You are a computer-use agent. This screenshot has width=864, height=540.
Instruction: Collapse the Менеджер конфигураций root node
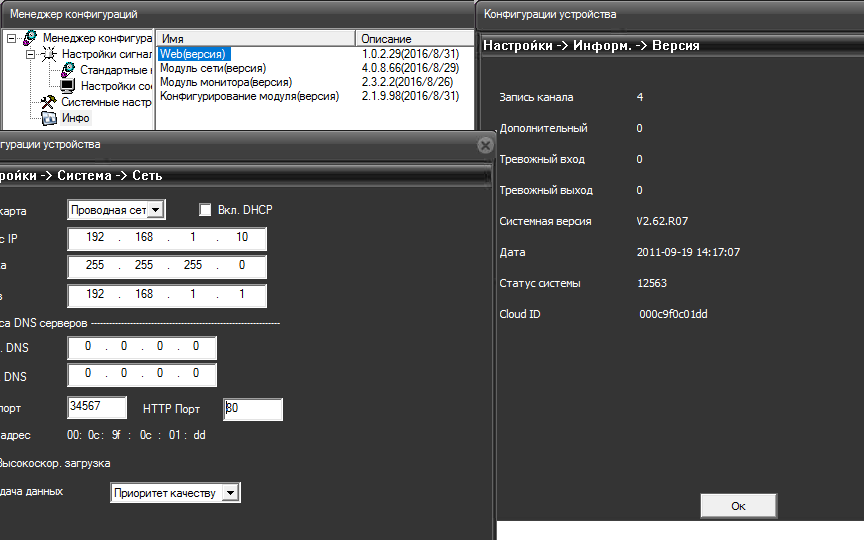[x=11, y=38]
